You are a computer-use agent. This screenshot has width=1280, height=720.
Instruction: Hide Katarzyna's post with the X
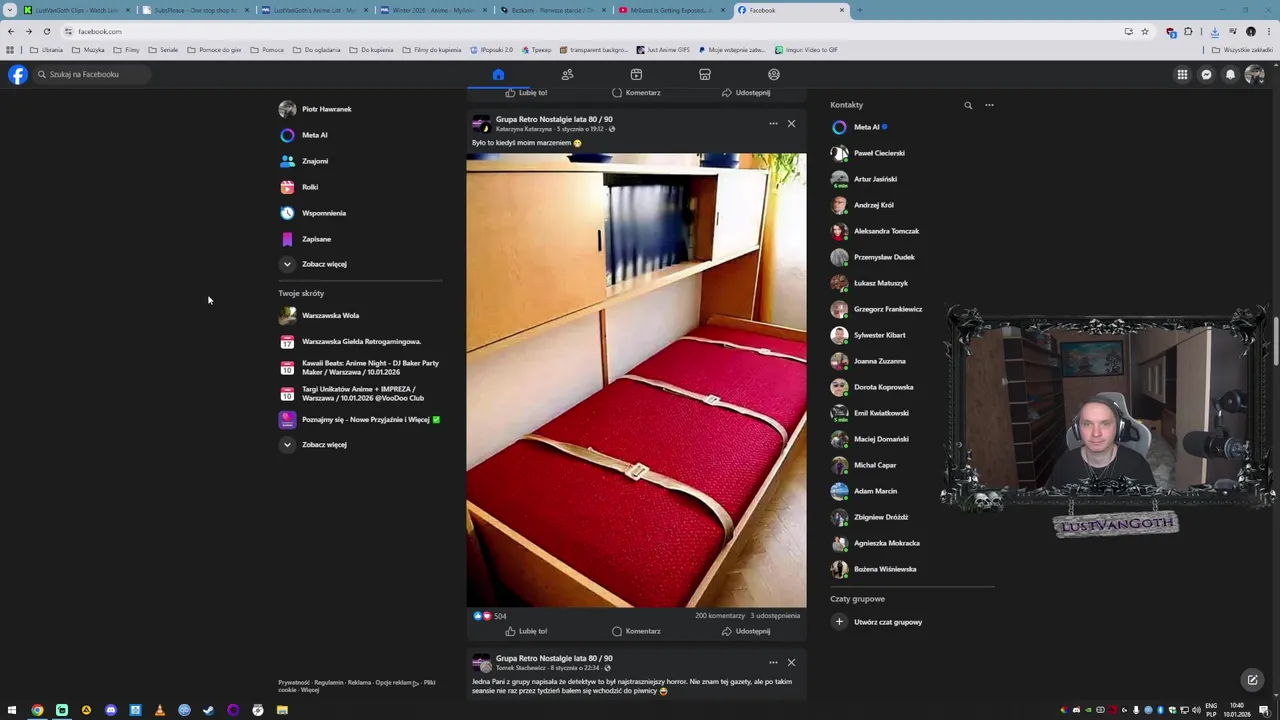(791, 124)
